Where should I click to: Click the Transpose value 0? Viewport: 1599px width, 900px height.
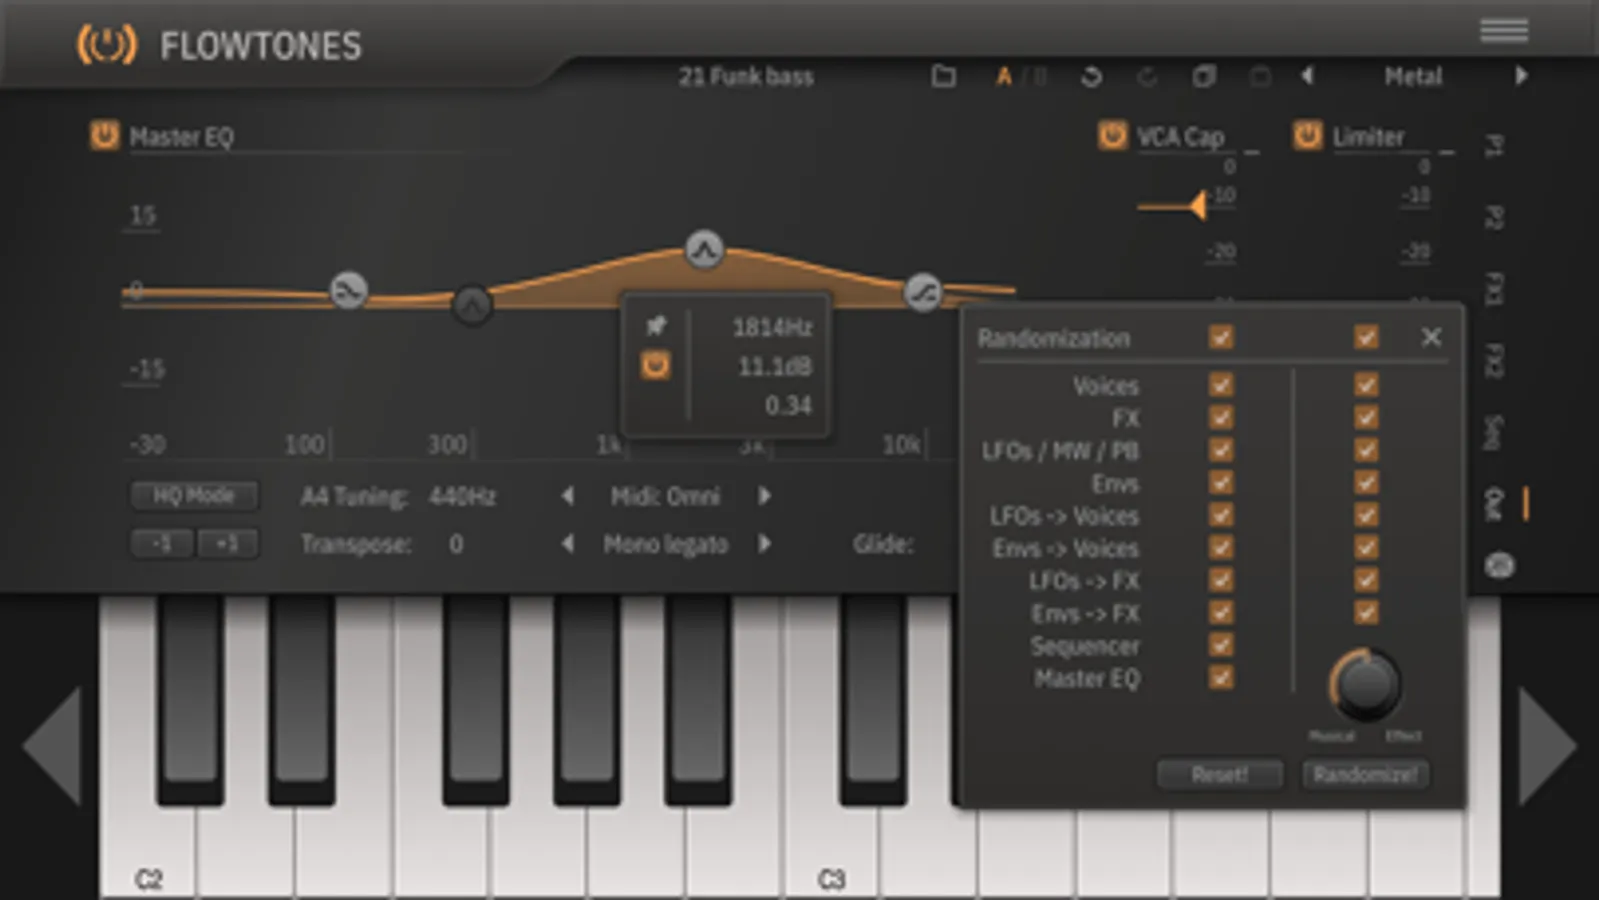[456, 544]
